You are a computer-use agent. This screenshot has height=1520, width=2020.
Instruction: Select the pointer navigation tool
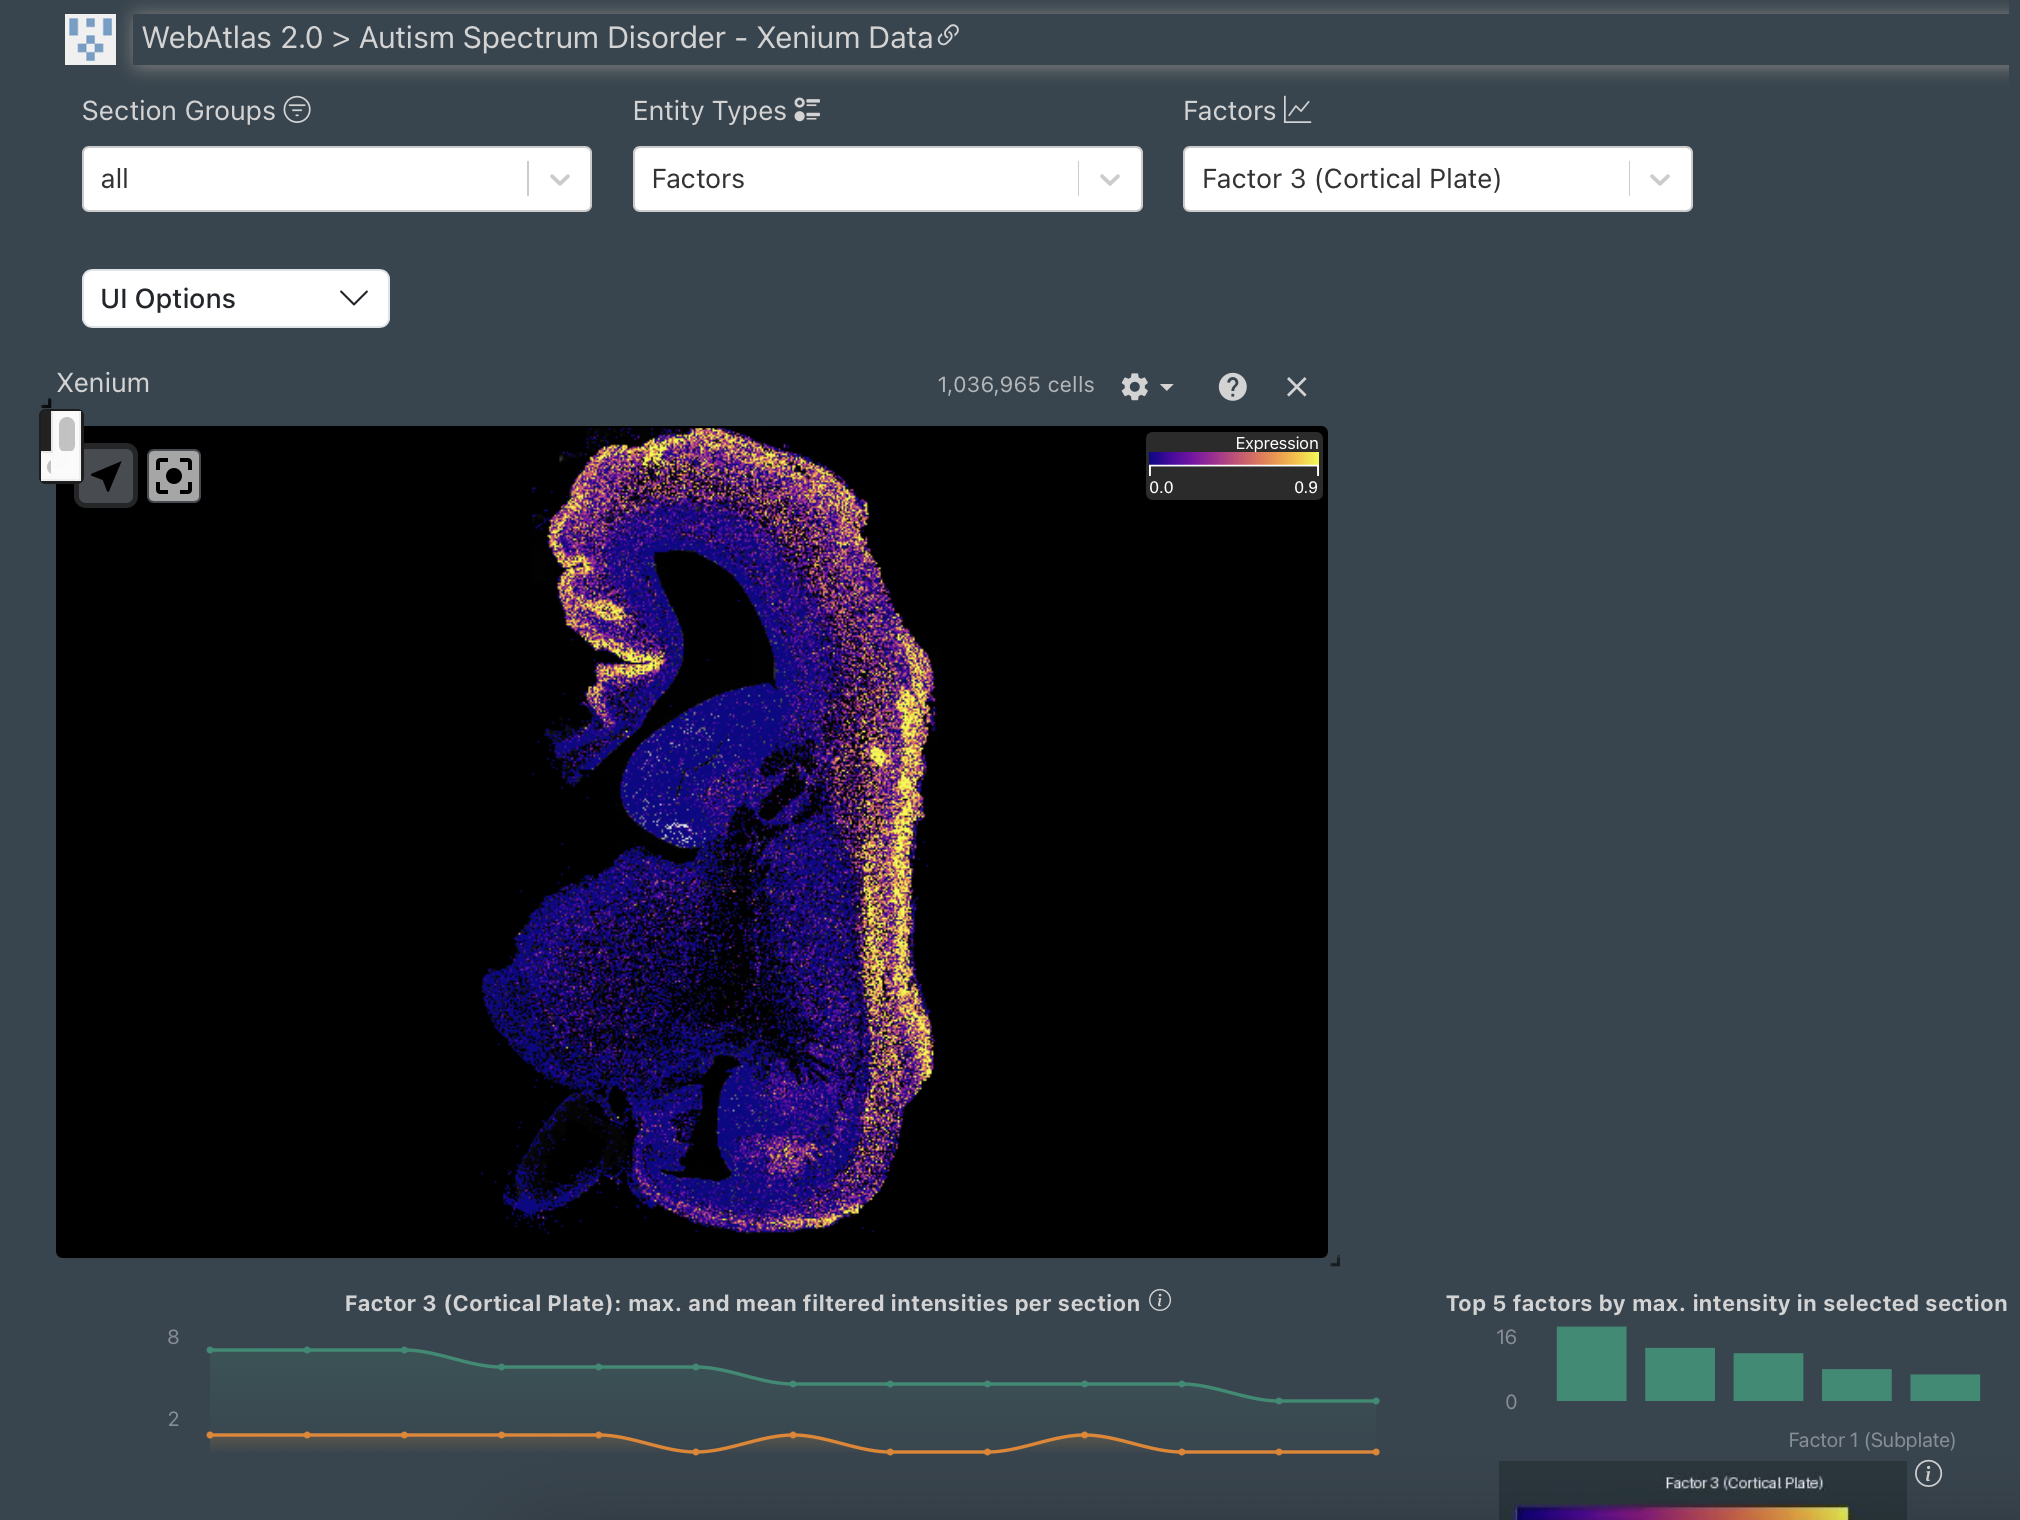[107, 476]
